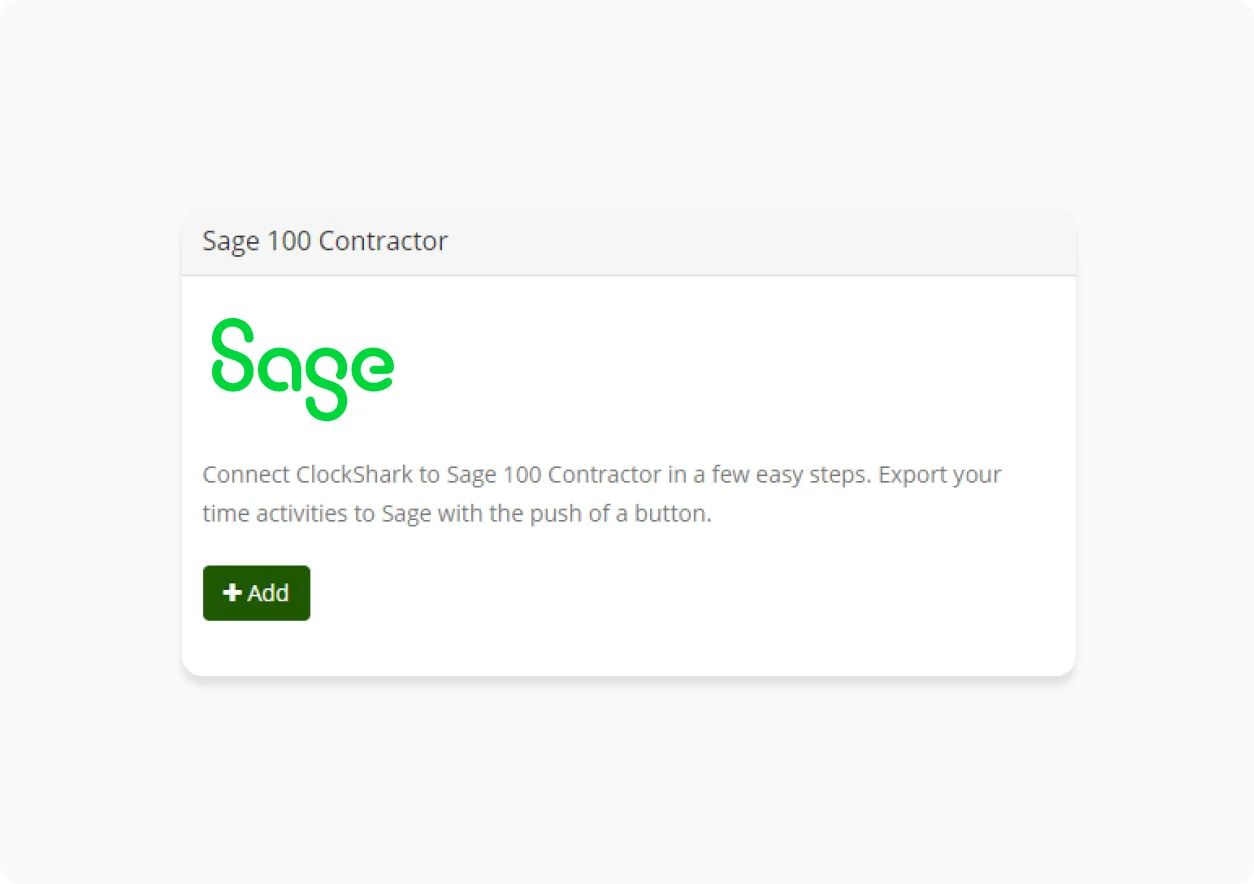Click the green Sage logo
The image size is (1254, 884).
[302, 368]
